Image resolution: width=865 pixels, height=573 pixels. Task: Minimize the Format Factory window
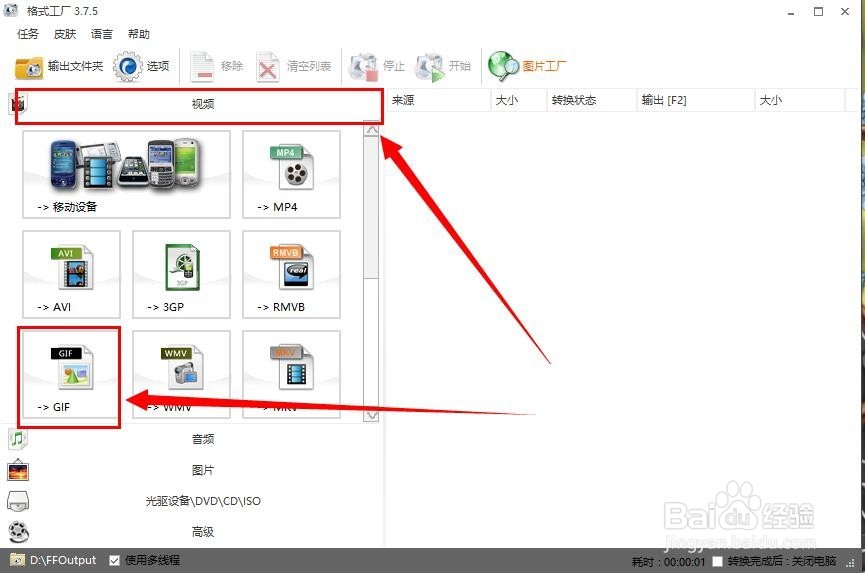click(792, 12)
